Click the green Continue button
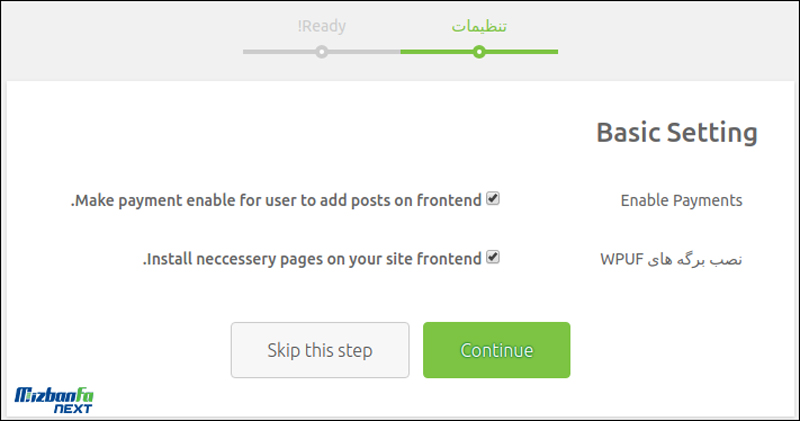Screen dimensions: 800x421 [496, 350]
